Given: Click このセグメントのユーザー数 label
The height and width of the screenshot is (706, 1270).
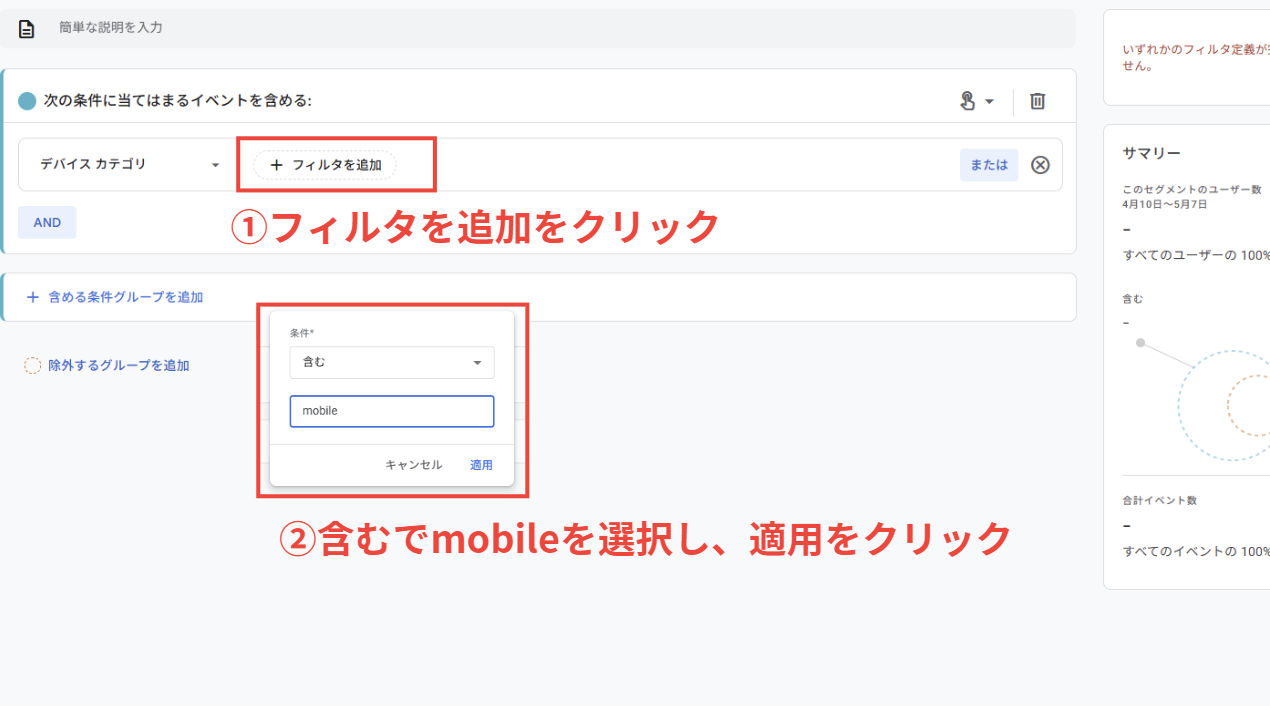Looking at the screenshot, I should [x=1192, y=189].
